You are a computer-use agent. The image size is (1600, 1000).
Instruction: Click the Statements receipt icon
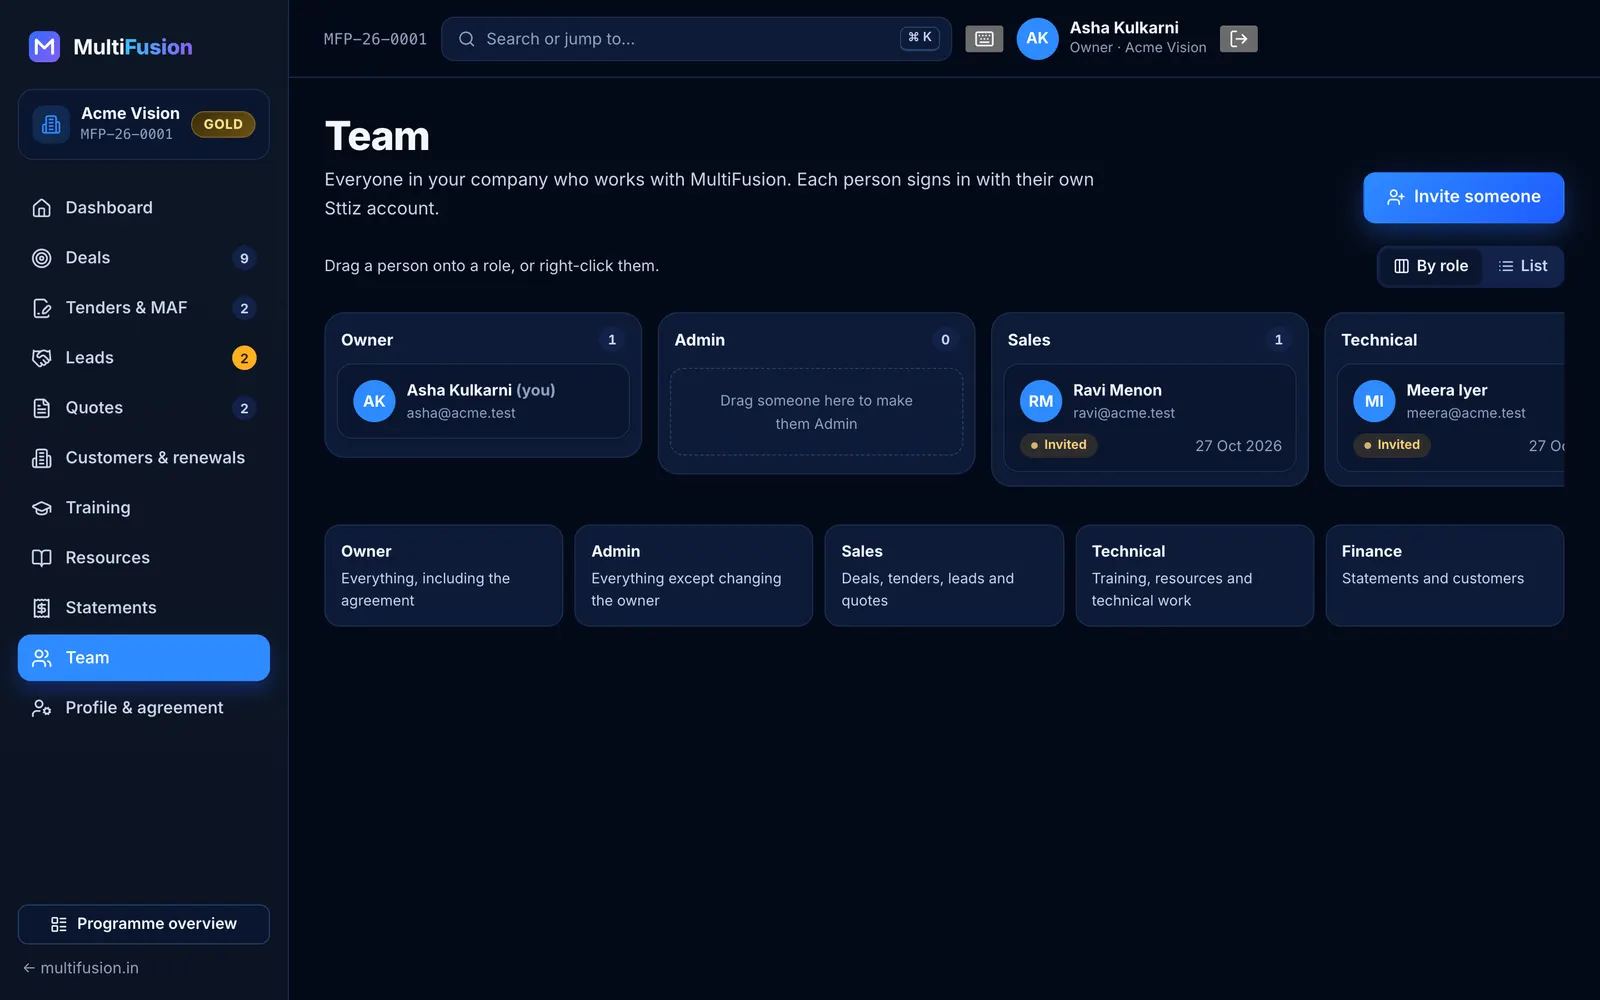click(x=42, y=608)
